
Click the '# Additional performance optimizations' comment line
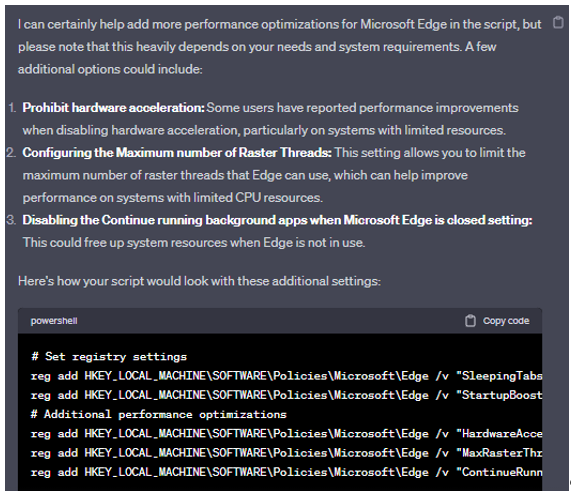(159, 415)
